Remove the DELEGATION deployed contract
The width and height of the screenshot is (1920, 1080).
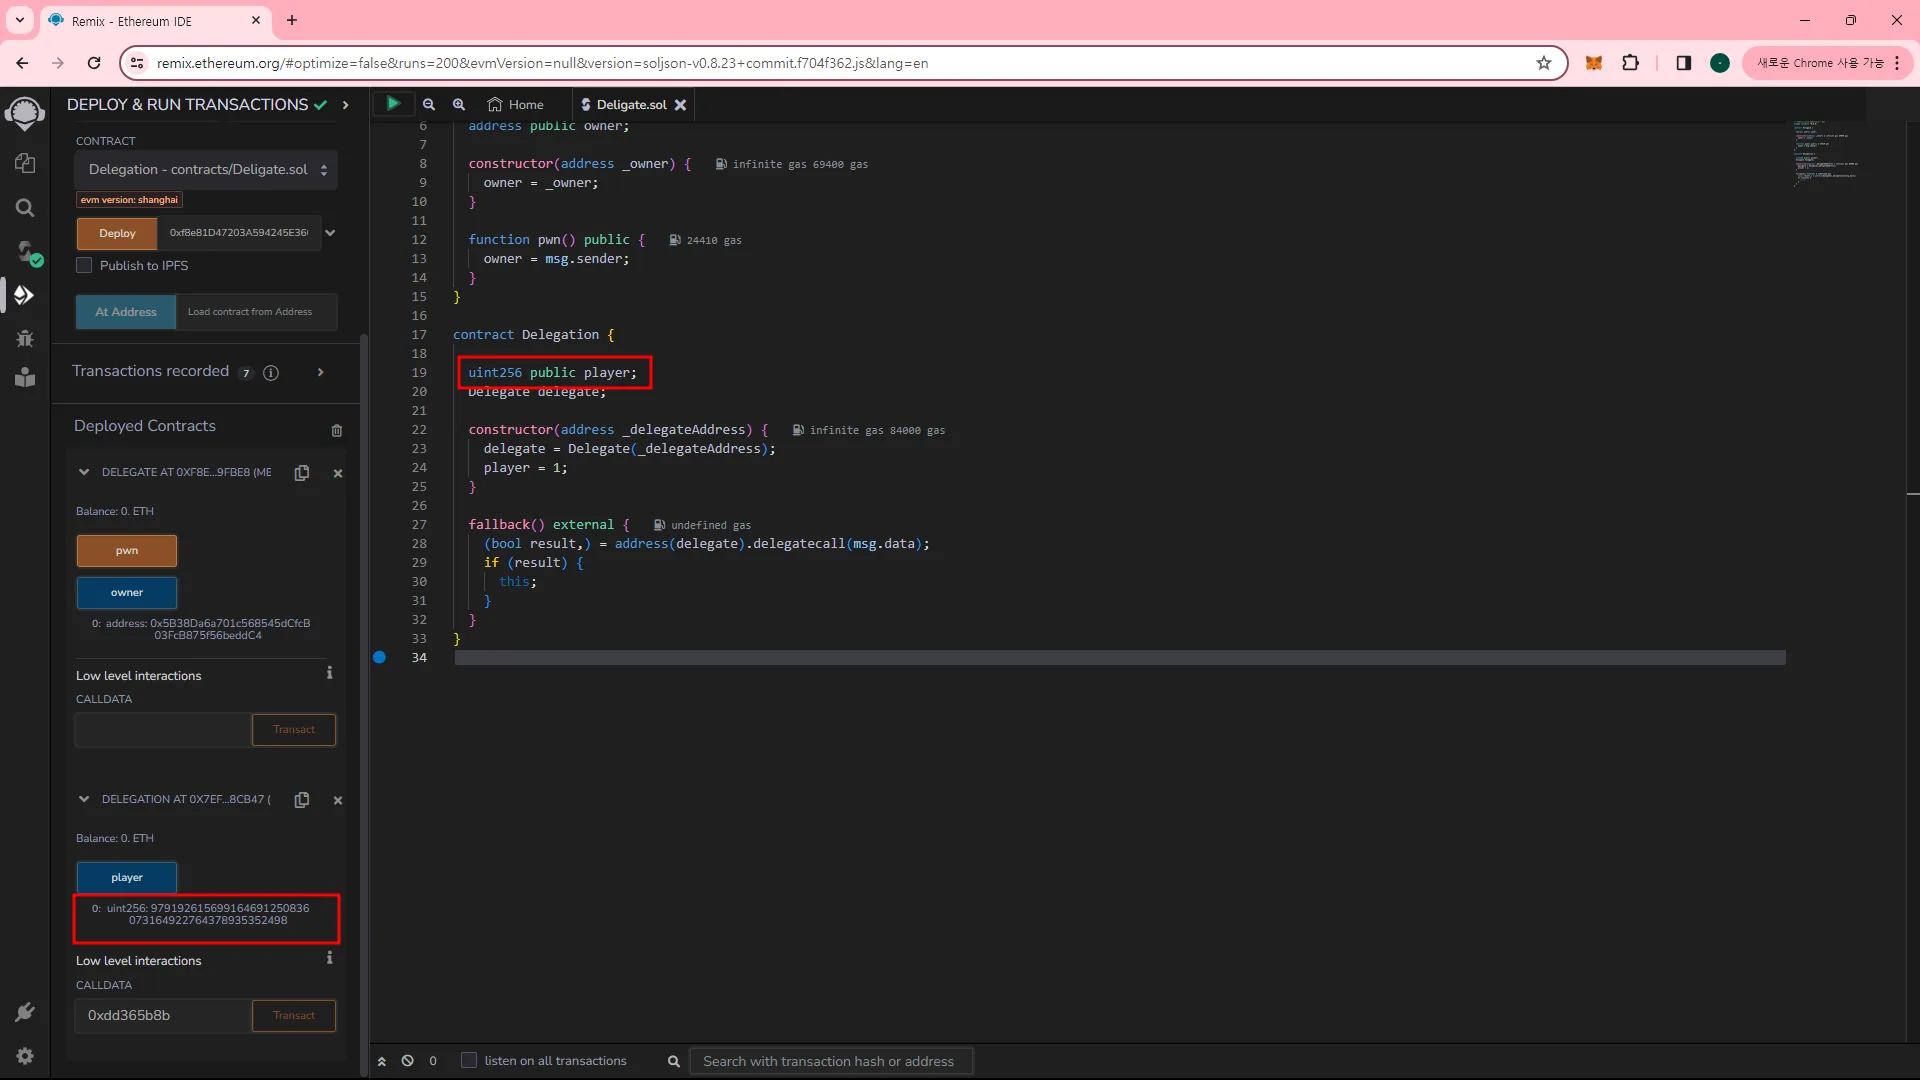tap(338, 800)
